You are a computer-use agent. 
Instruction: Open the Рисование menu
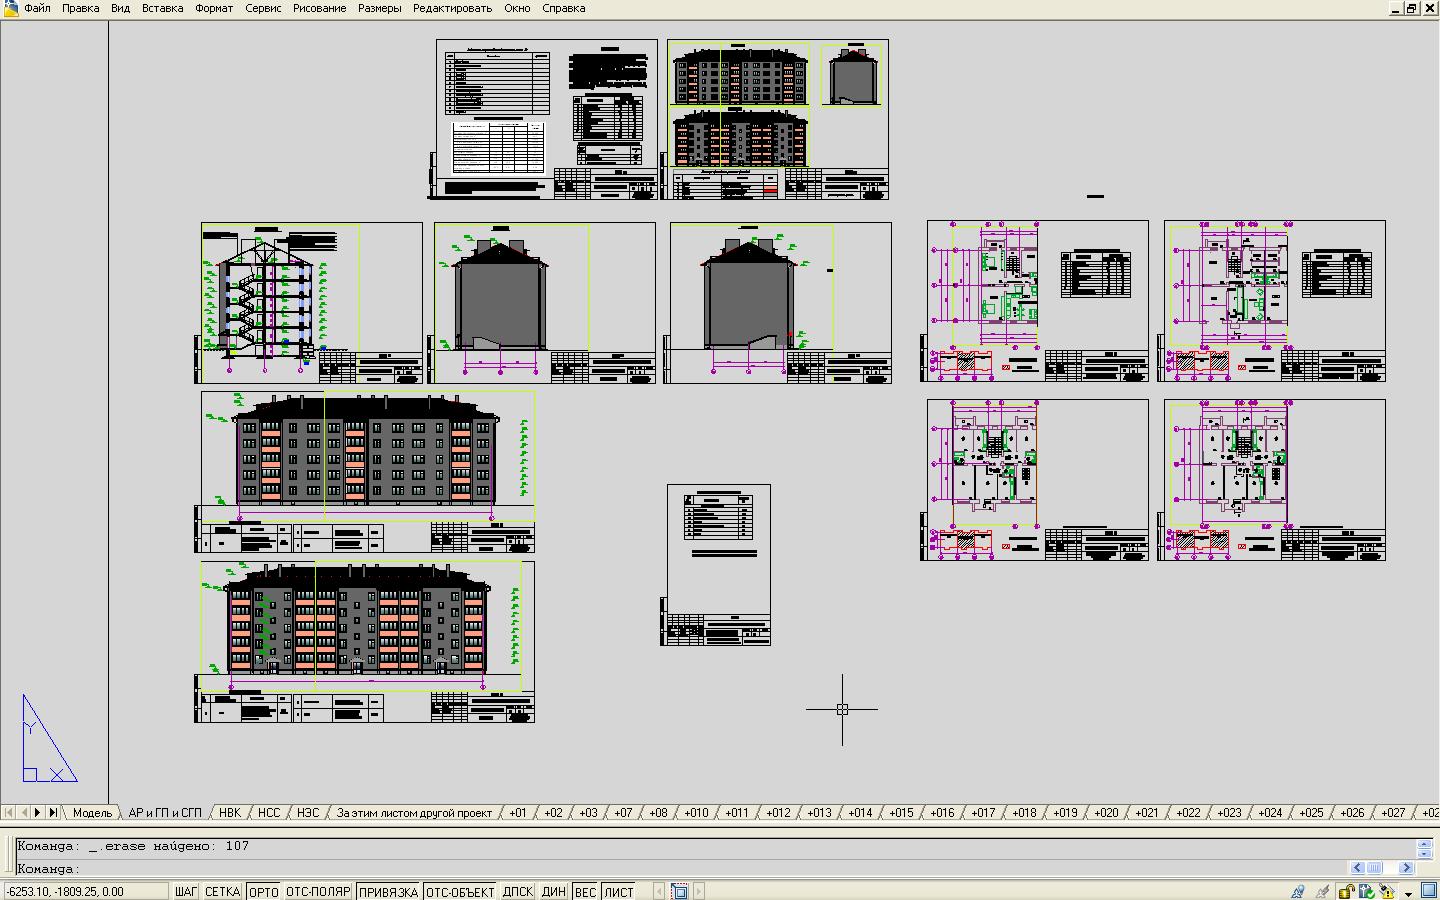pos(319,8)
